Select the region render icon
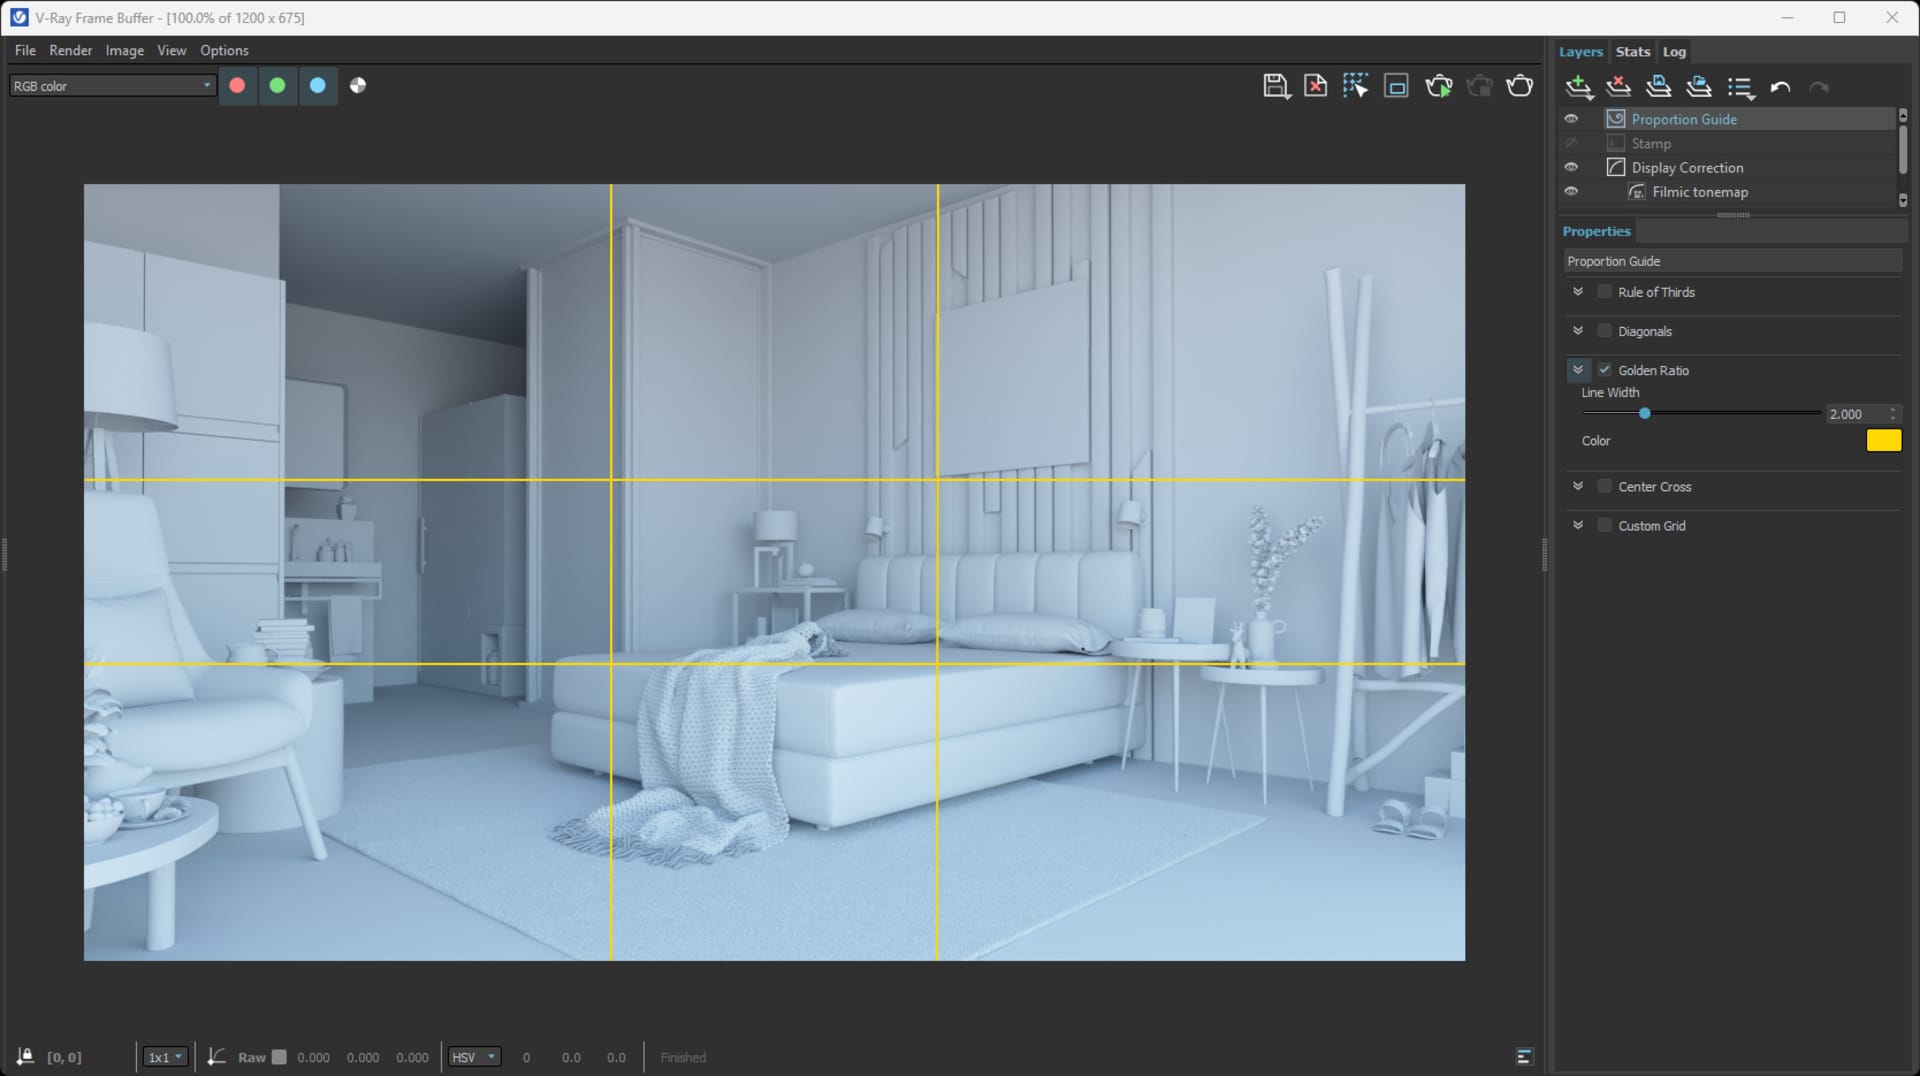 point(1396,87)
